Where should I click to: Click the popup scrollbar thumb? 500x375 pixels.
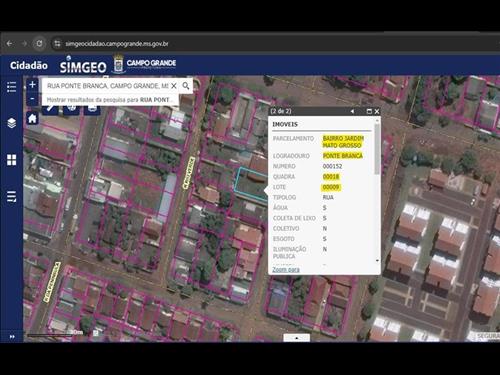pos(377,149)
